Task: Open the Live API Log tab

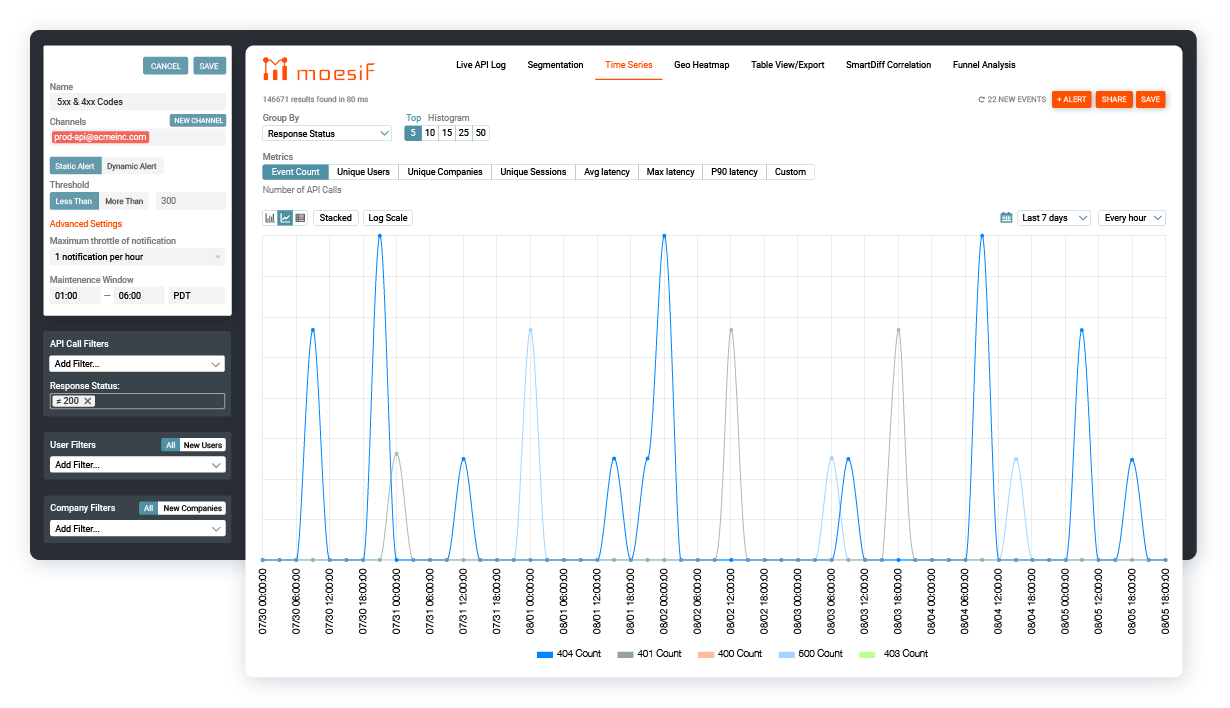Action: 481,65
